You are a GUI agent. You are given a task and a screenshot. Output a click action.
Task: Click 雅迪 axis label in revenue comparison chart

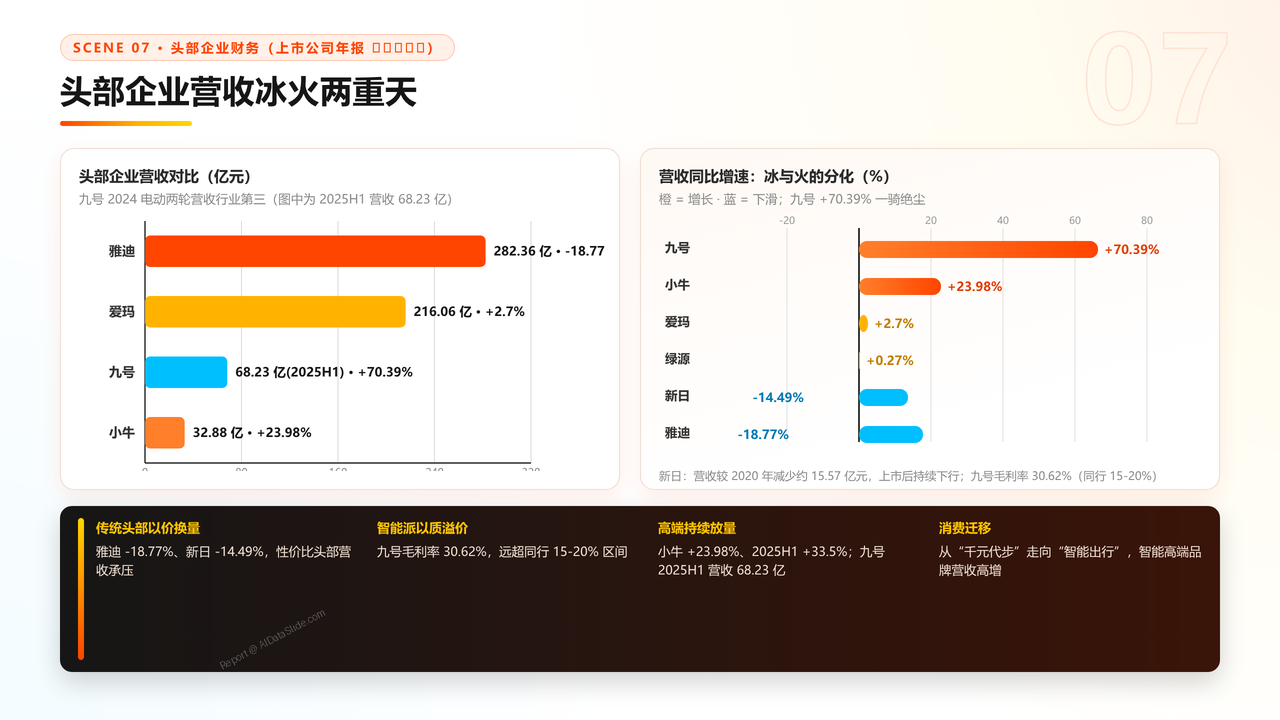(122, 251)
